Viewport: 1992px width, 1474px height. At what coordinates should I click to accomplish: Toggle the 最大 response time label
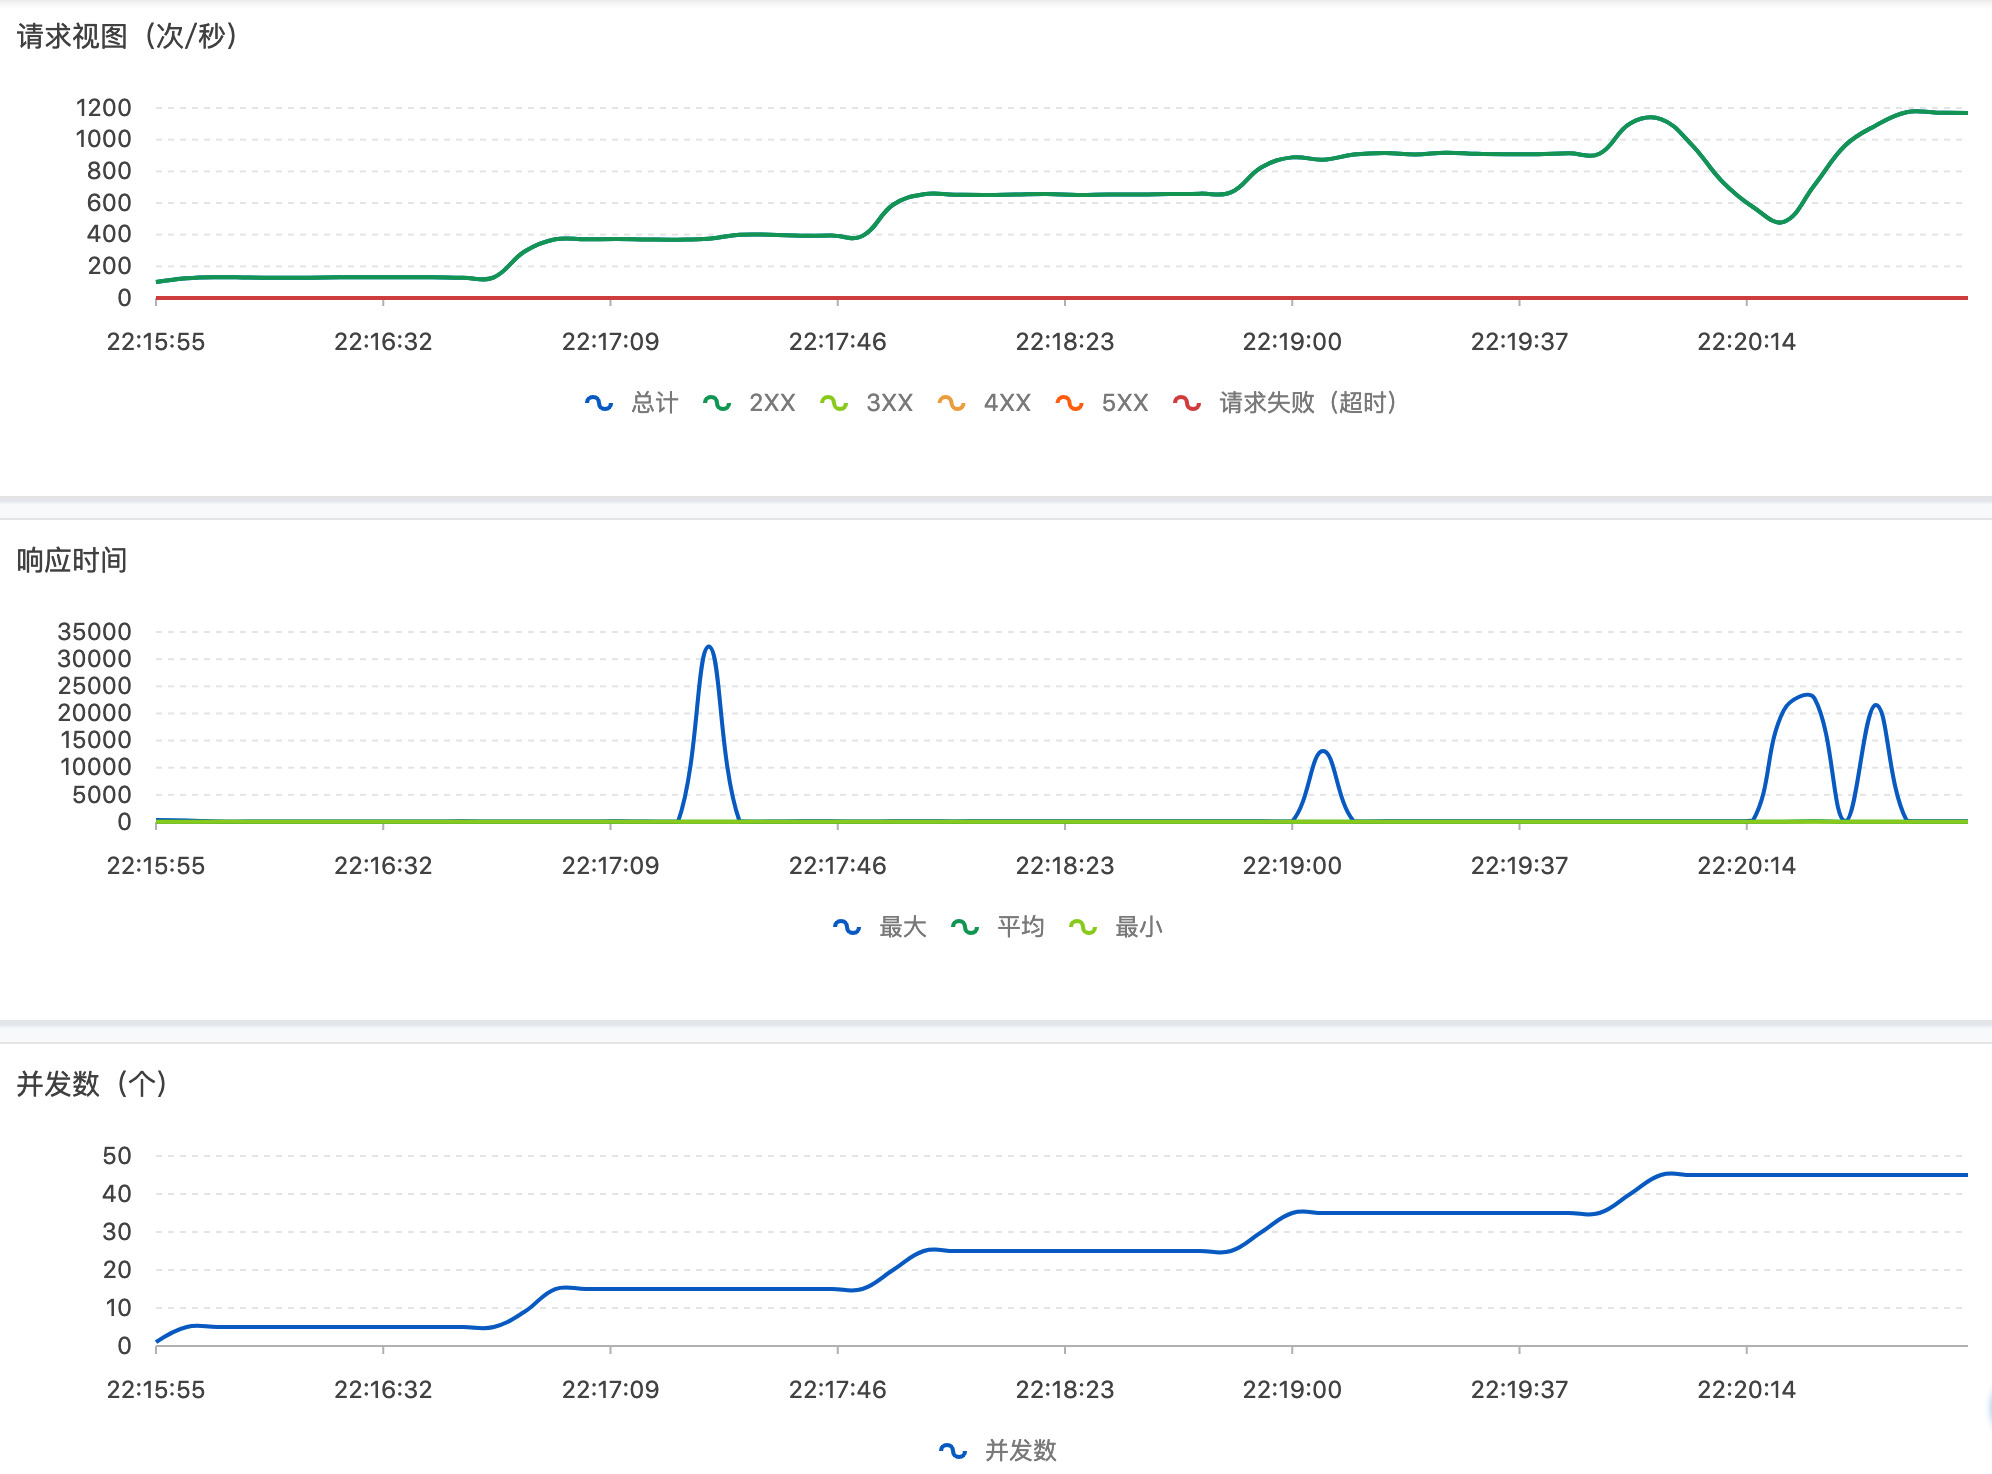tap(903, 927)
